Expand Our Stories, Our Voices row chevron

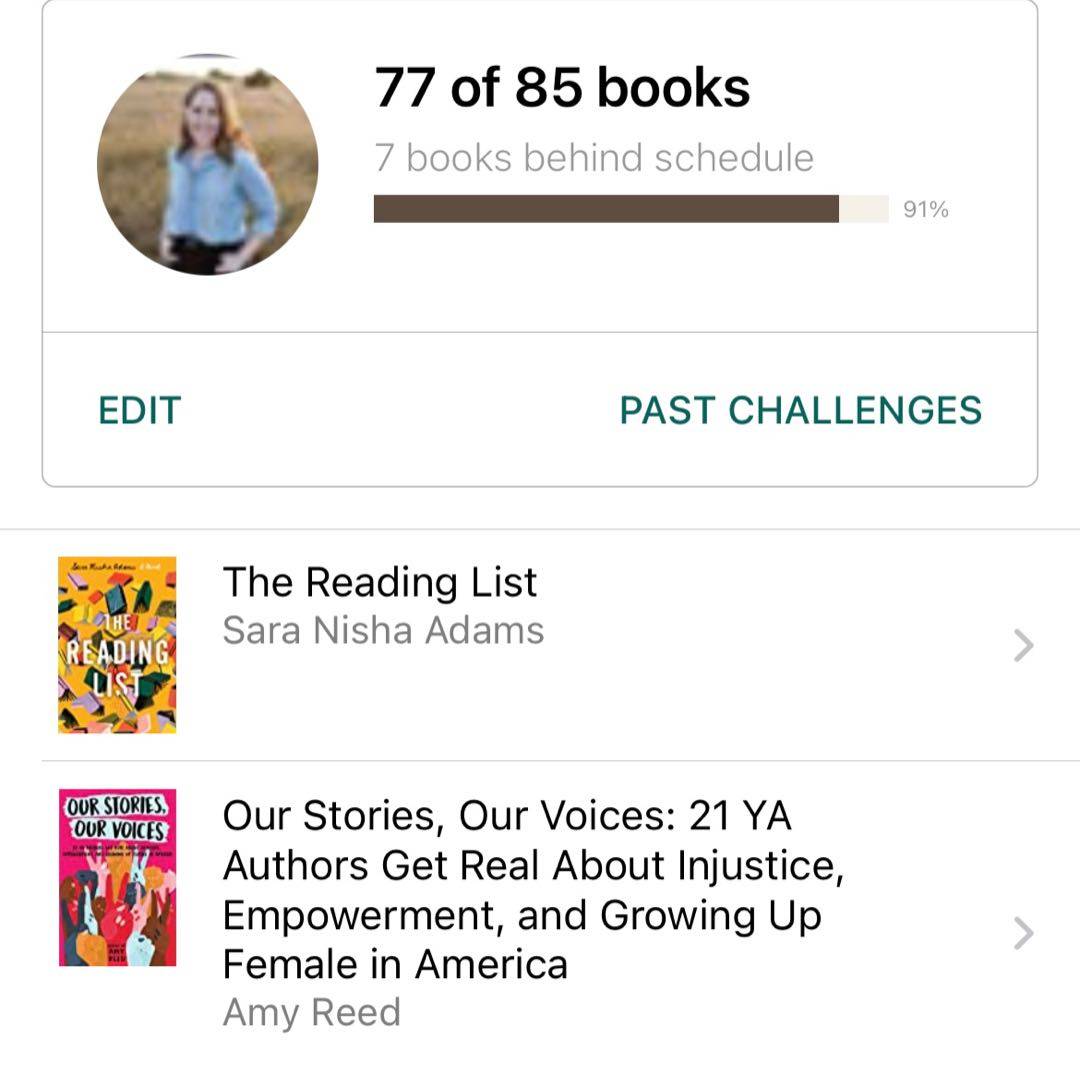[1022, 933]
